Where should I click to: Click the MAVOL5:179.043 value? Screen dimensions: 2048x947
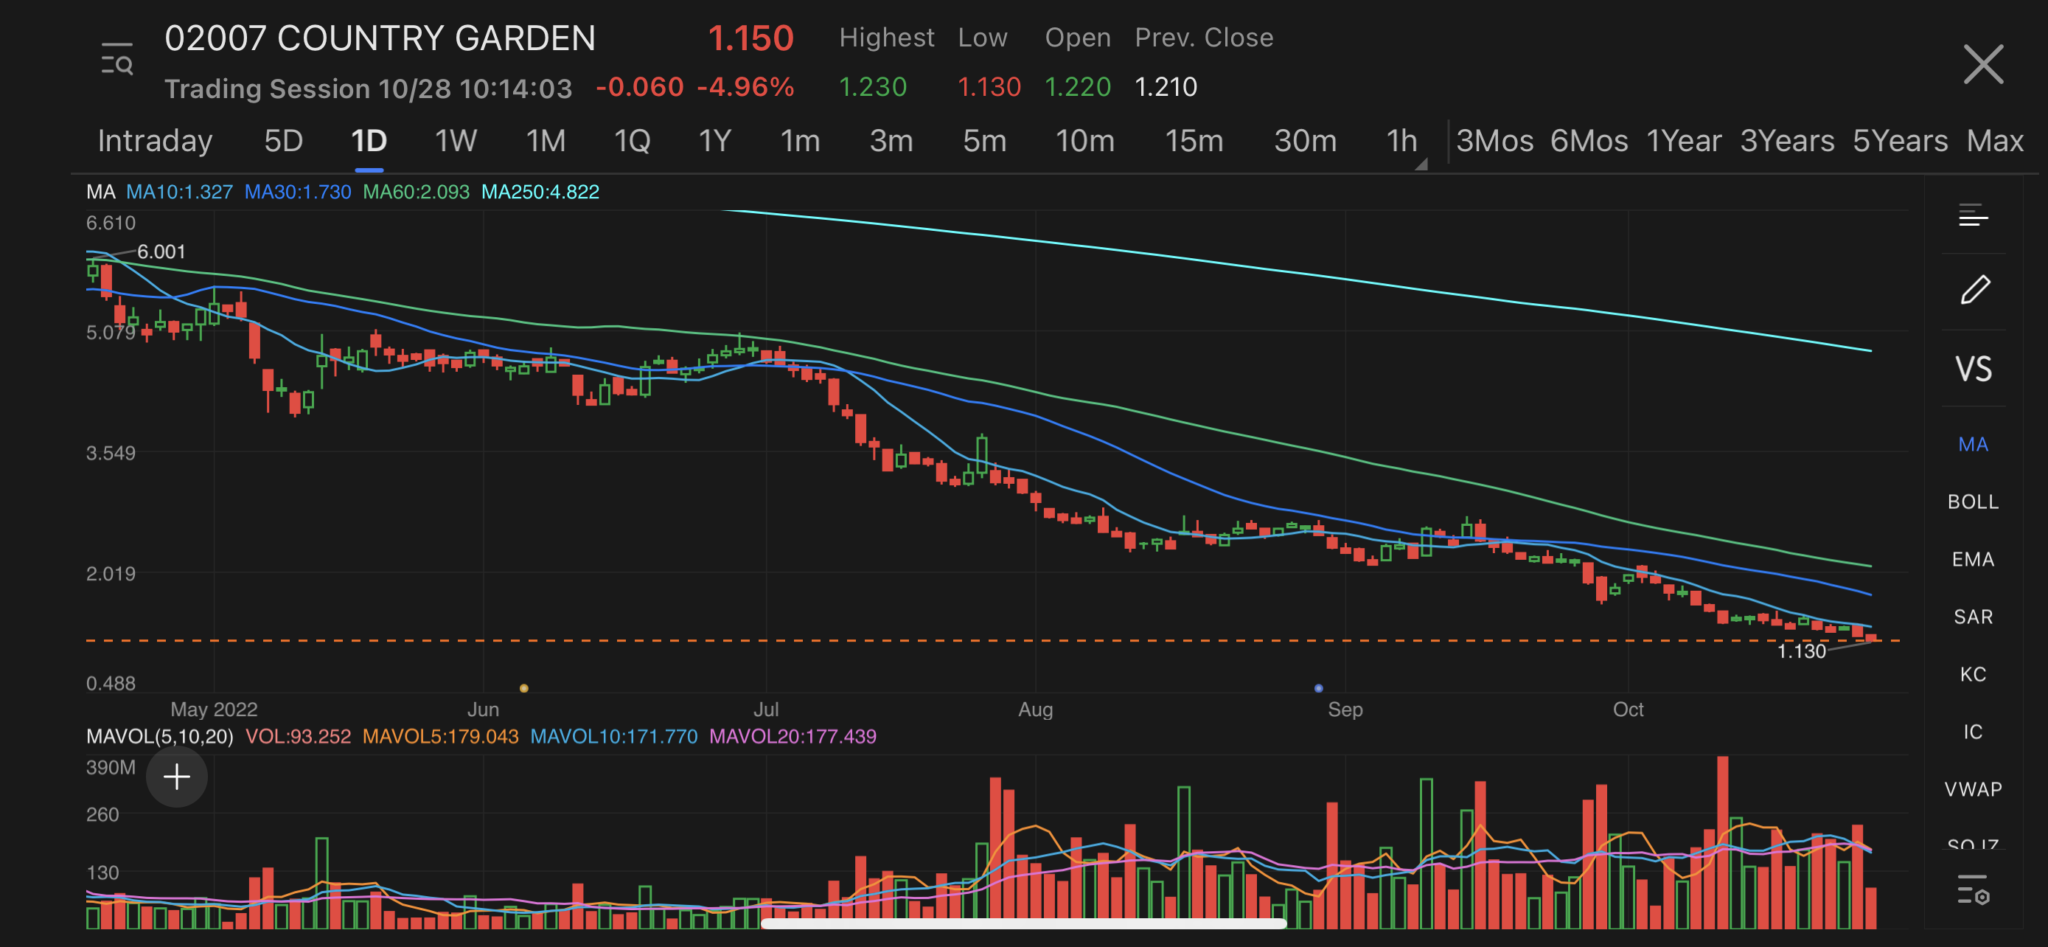pos(440,737)
